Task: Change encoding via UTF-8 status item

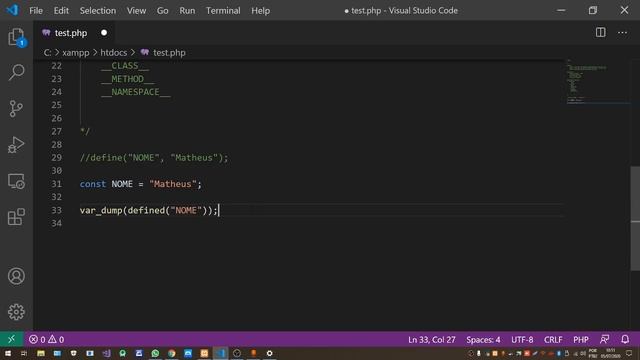Action: point(522,340)
